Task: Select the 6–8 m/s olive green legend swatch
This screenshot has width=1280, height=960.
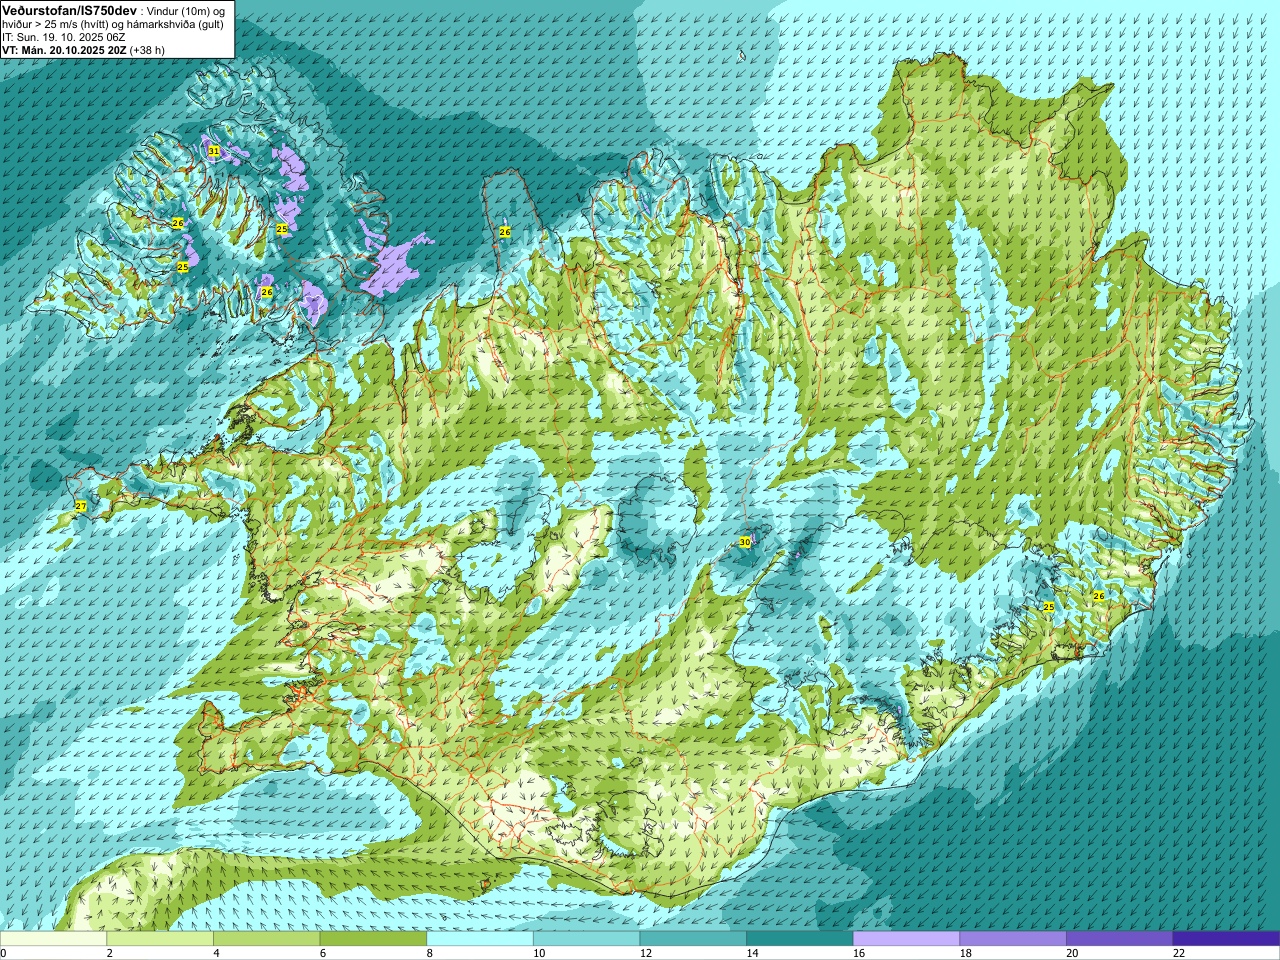Action: tap(373, 939)
